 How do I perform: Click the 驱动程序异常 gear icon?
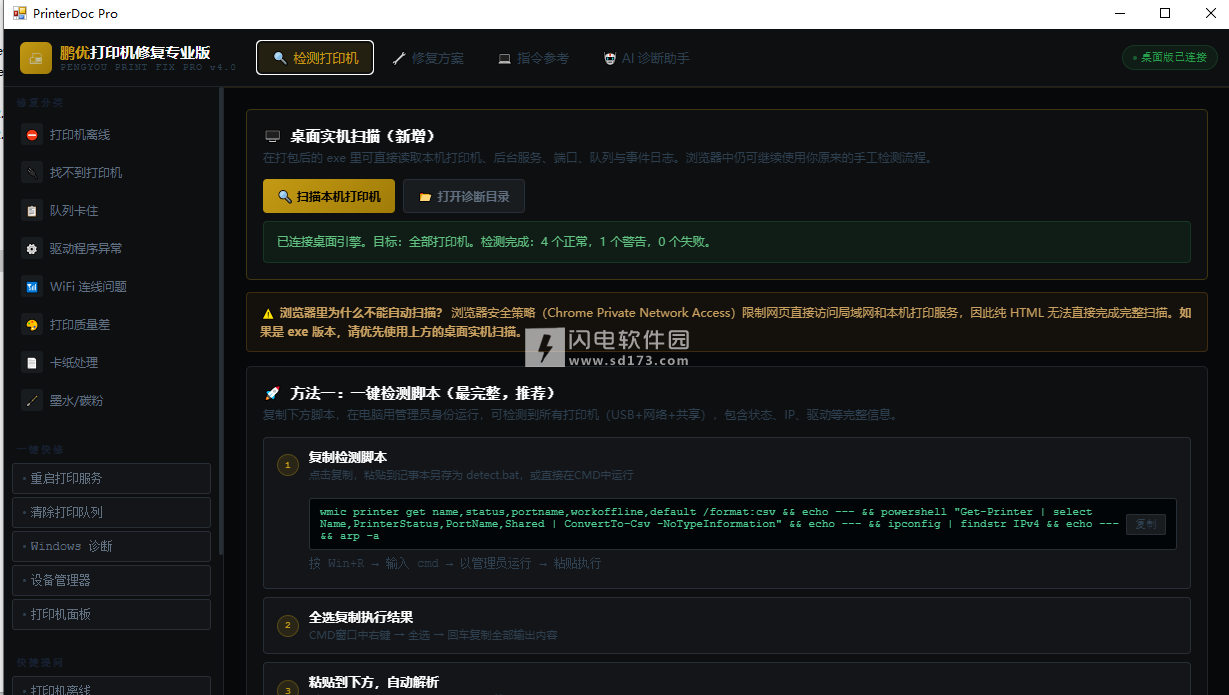coord(32,249)
